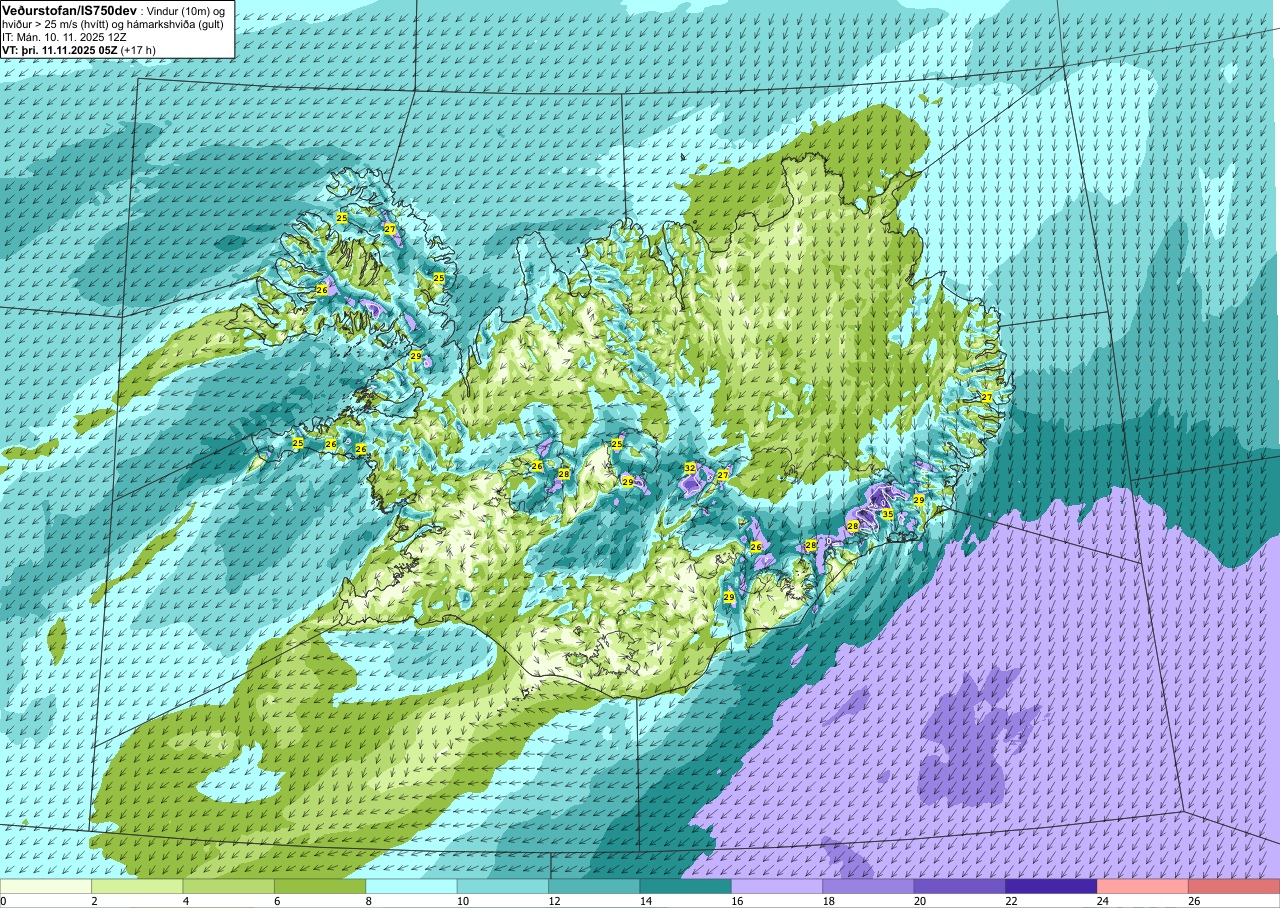Click the legend scale value 16
This screenshot has height=908, width=1280.
click(x=737, y=901)
